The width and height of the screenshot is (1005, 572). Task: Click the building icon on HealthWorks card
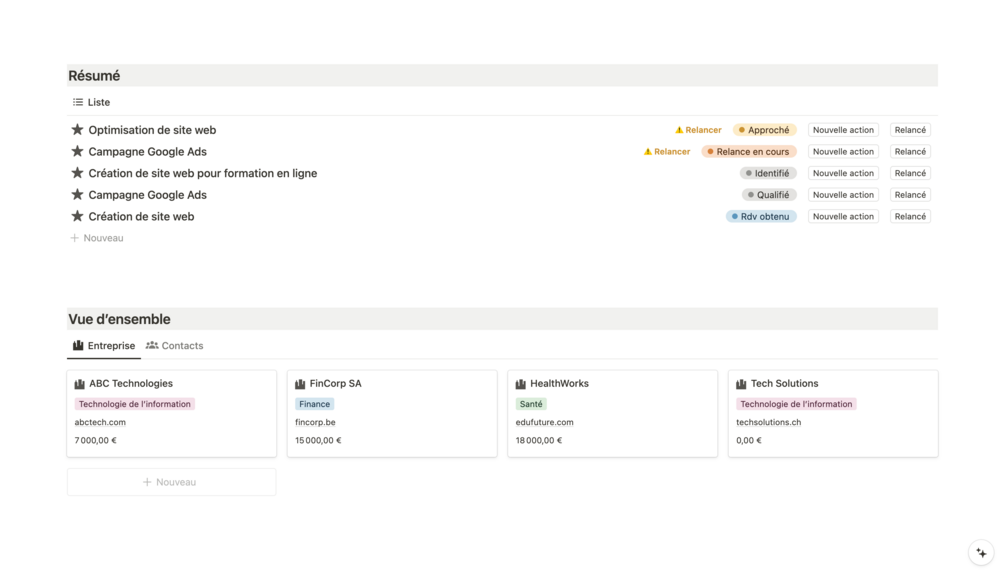[521, 384]
